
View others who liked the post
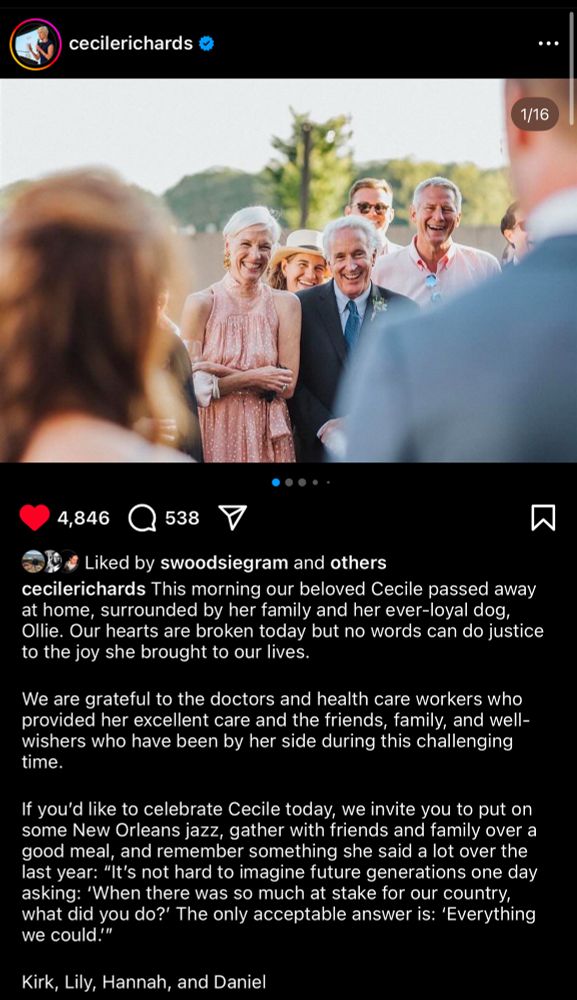[x=358, y=562]
